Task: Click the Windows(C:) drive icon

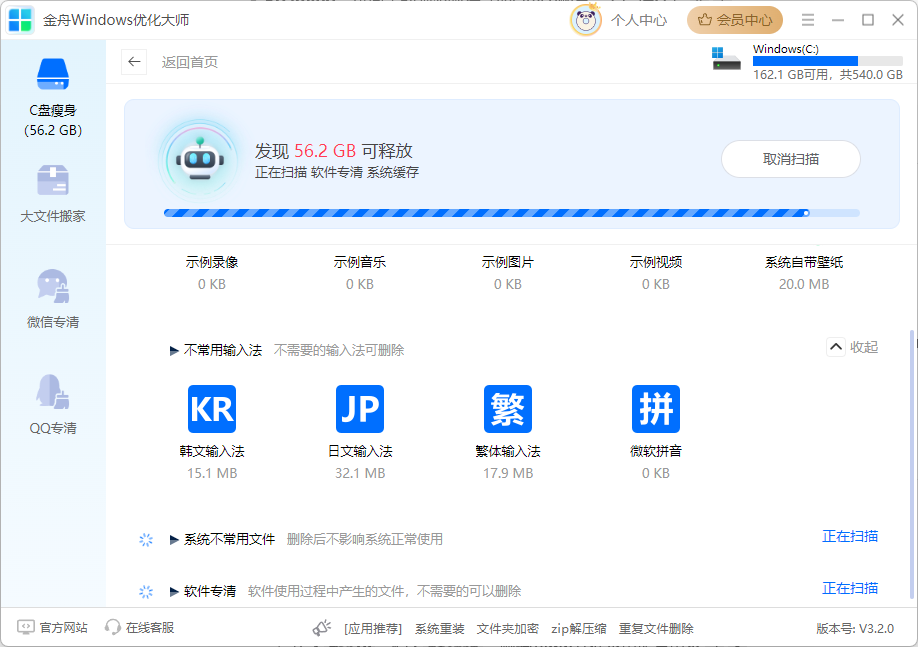Action: 726,59
